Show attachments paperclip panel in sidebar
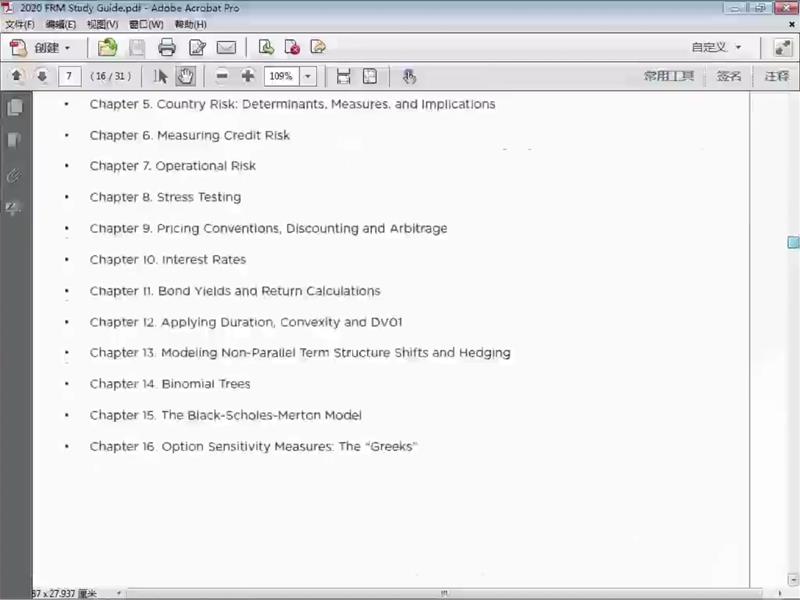800x600 pixels. pos(15,176)
